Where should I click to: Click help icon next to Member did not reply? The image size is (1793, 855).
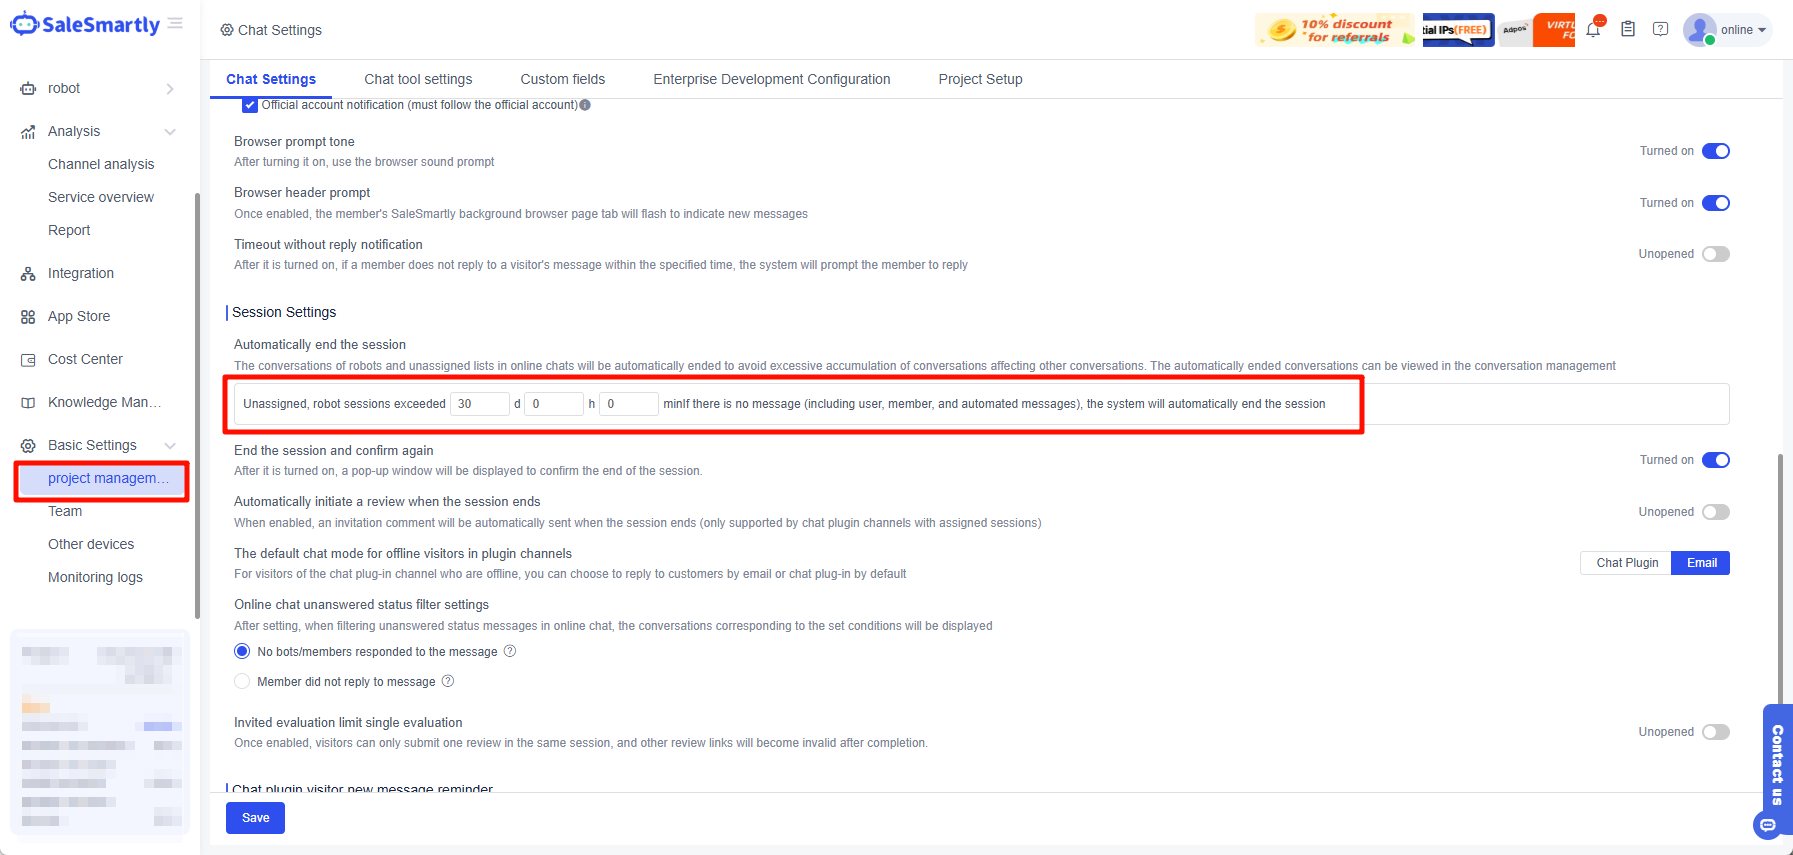click(x=448, y=681)
